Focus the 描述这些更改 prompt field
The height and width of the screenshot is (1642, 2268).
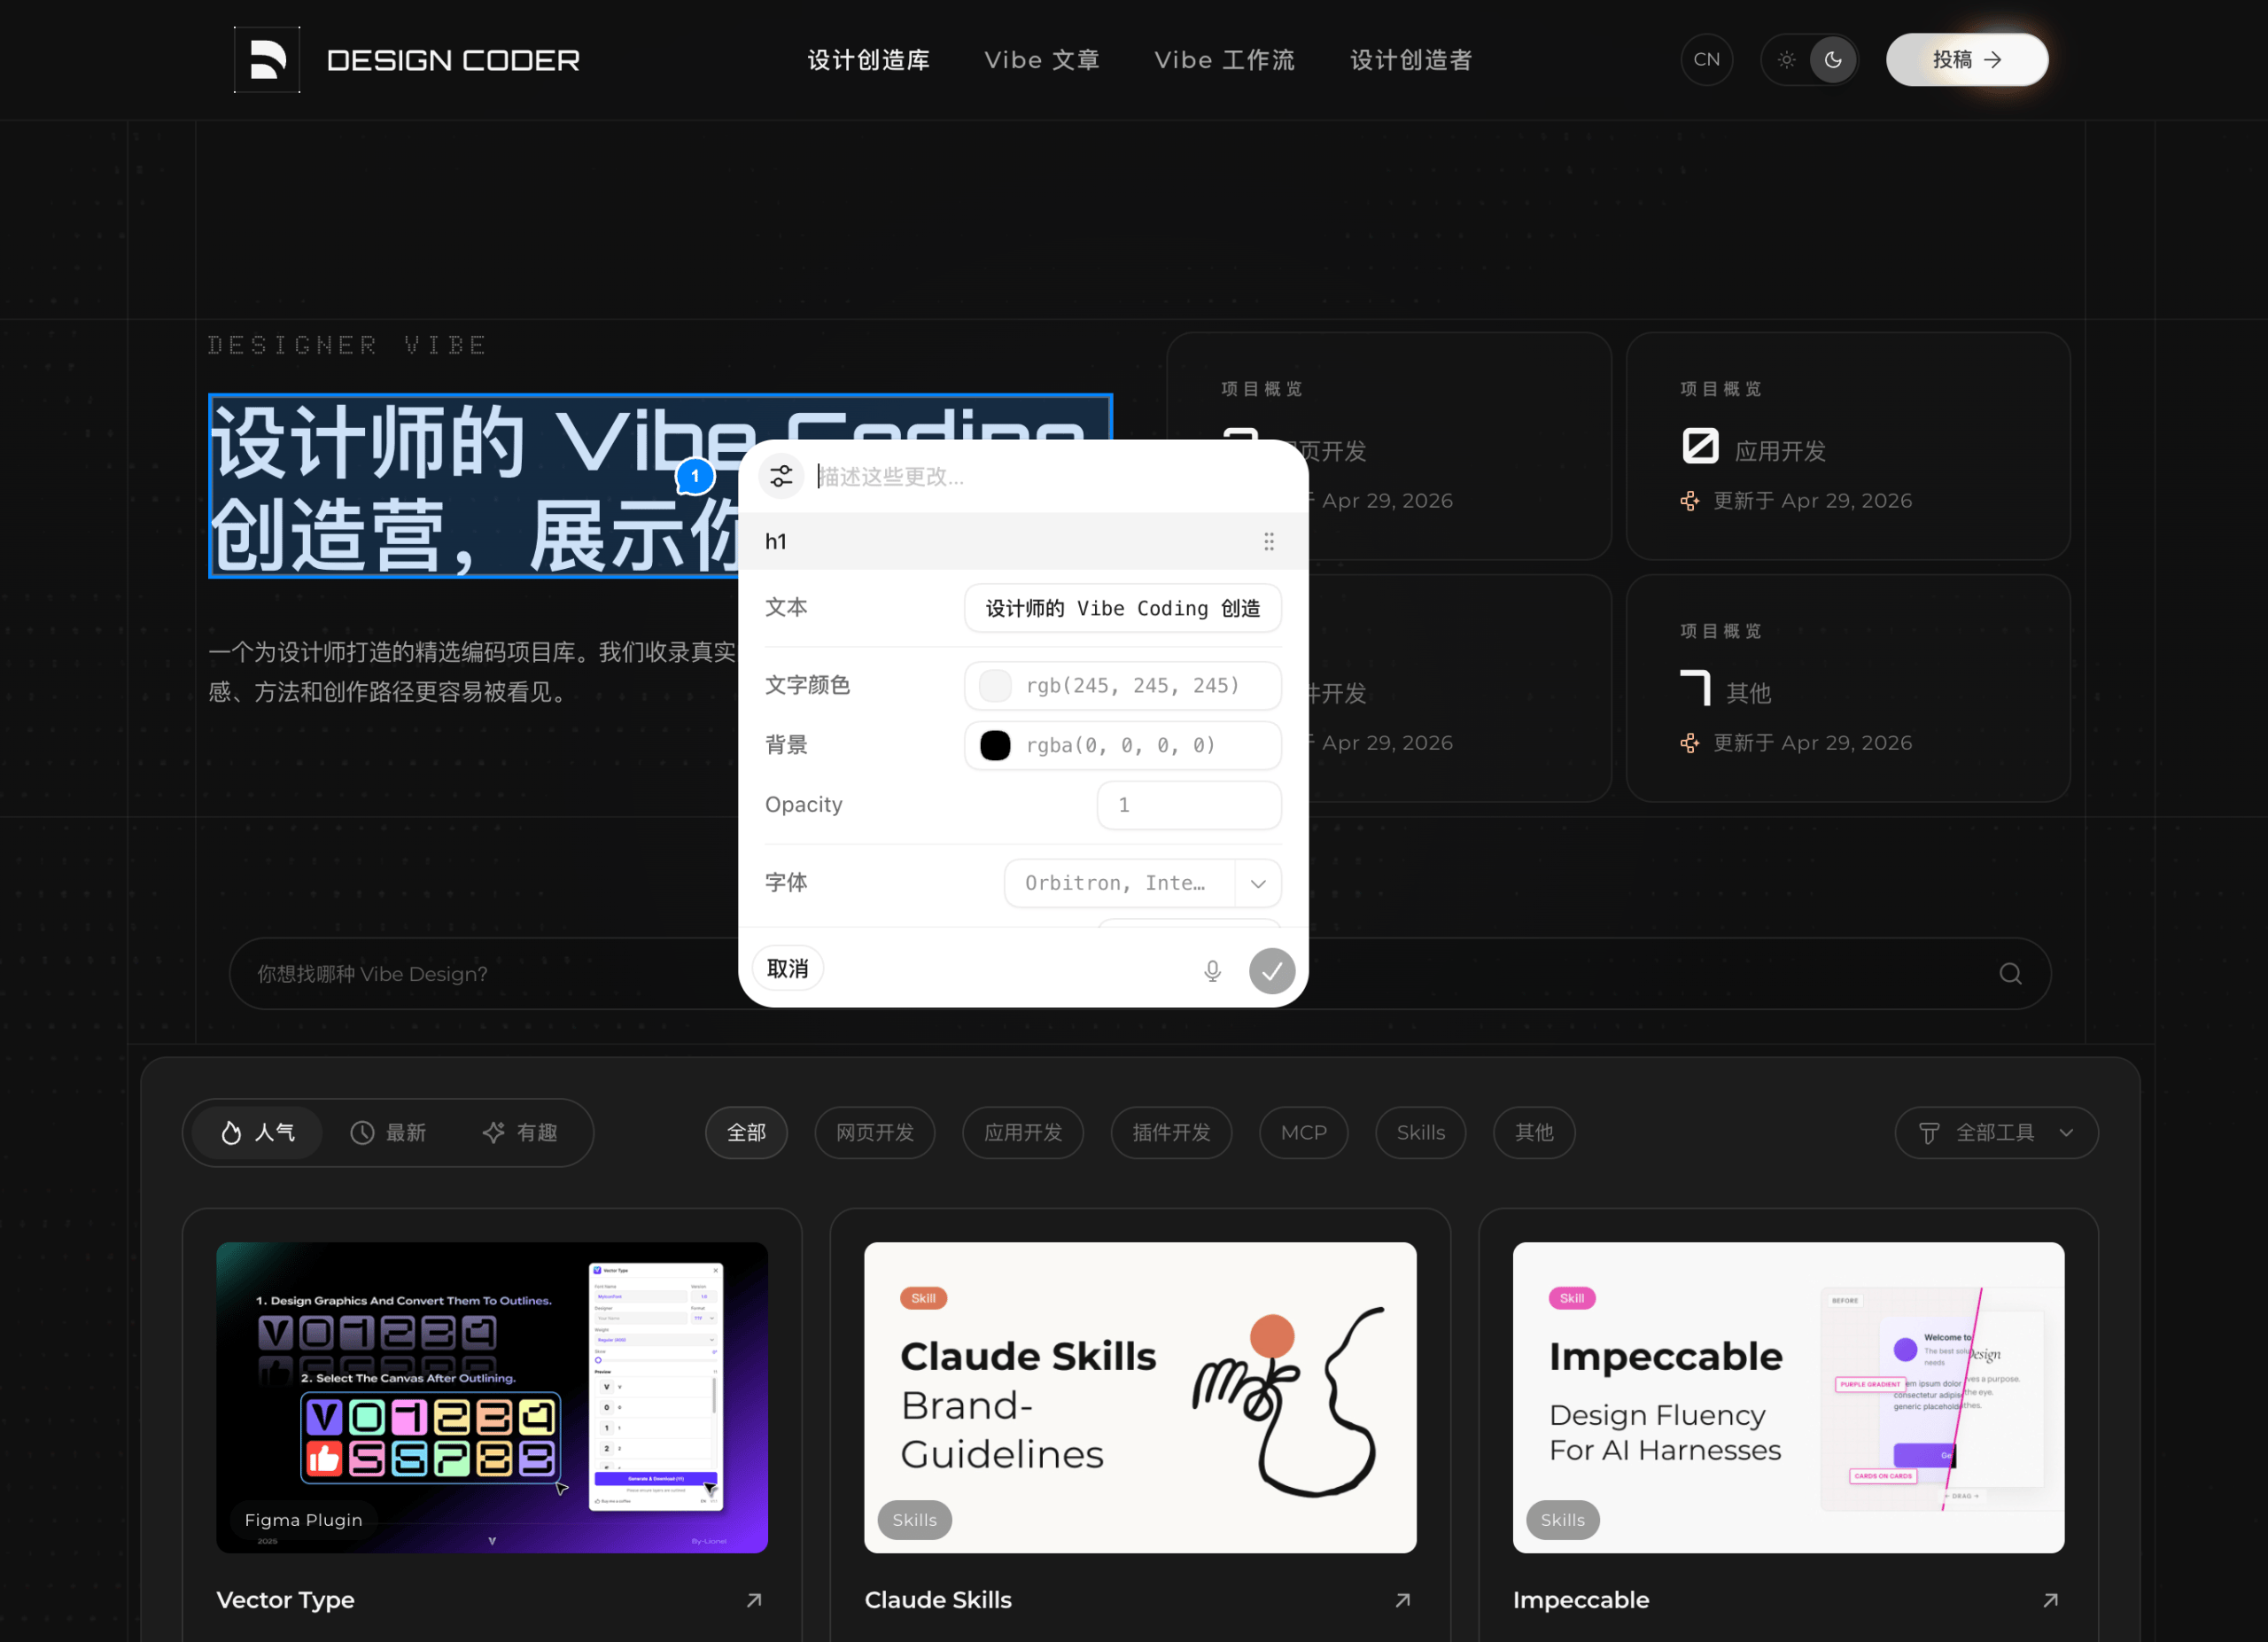click(1050, 476)
